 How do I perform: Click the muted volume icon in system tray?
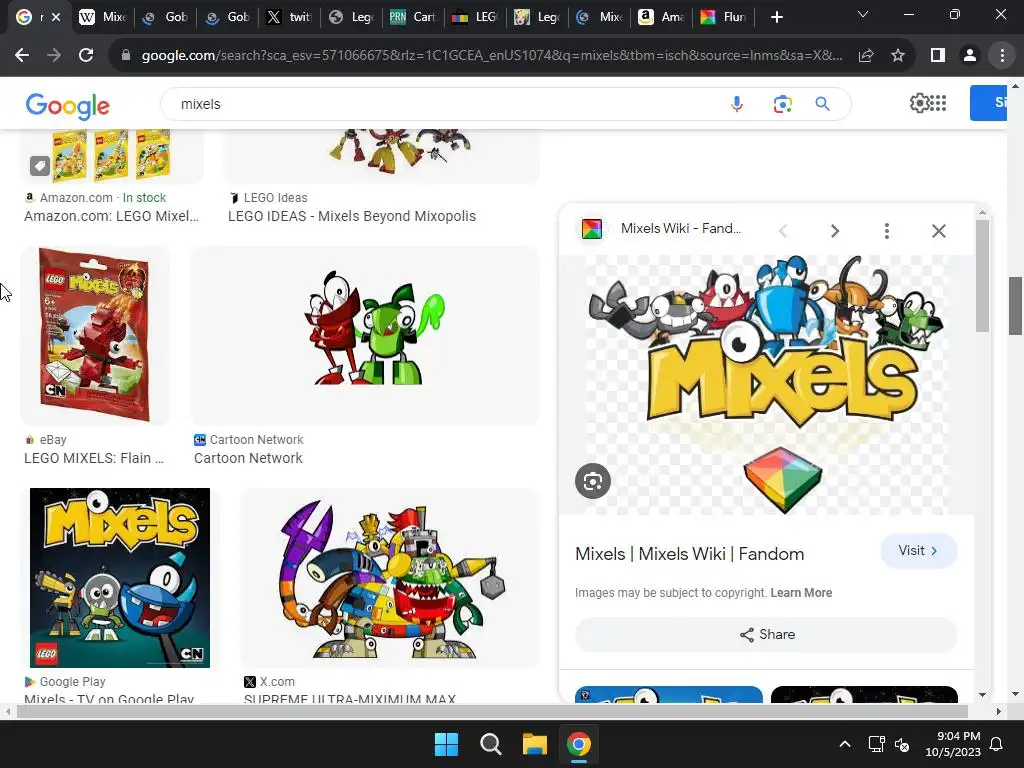[x=902, y=744]
